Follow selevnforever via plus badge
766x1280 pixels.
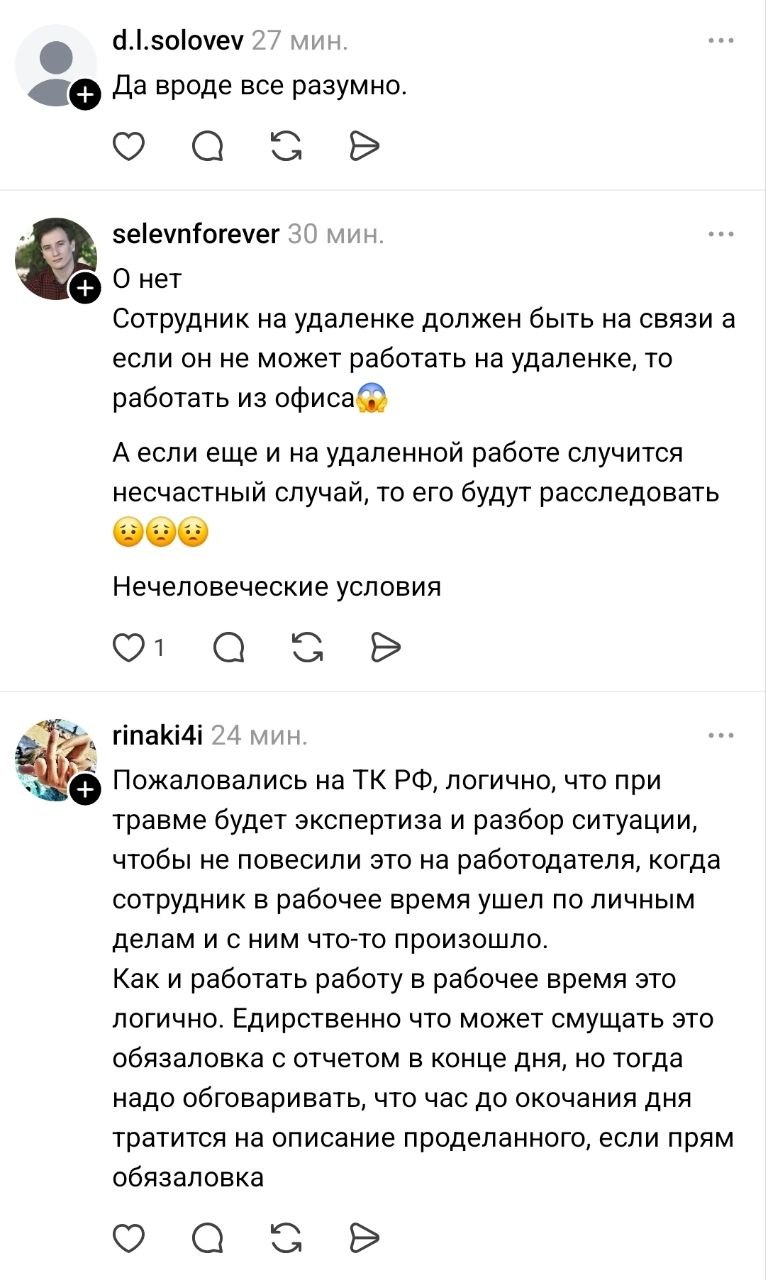pos(86,289)
